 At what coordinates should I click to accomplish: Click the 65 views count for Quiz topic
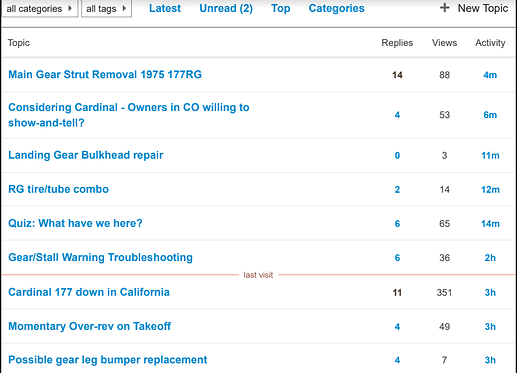pos(444,224)
